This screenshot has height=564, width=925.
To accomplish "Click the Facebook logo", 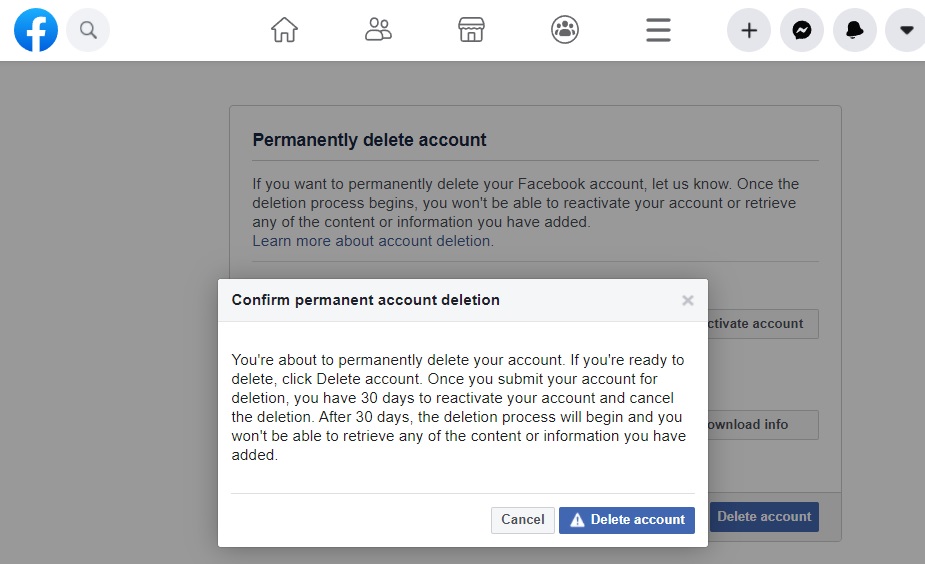I will (36, 30).
